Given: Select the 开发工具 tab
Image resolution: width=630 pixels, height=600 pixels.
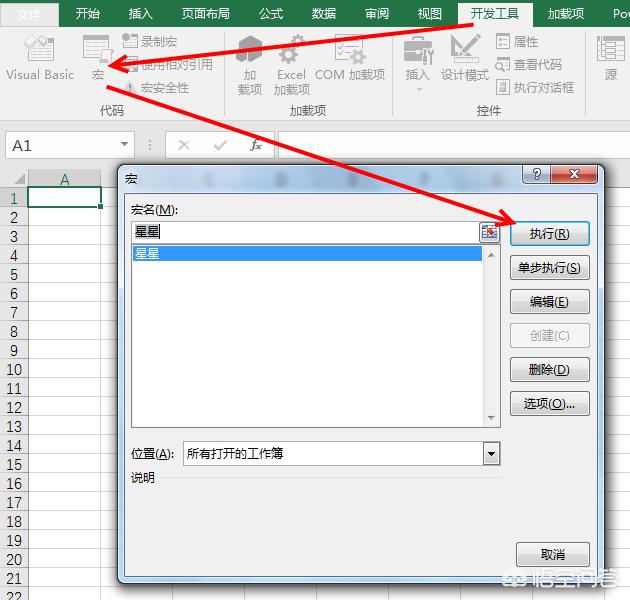Looking at the screenshot, I should click(x=495, y=14).
